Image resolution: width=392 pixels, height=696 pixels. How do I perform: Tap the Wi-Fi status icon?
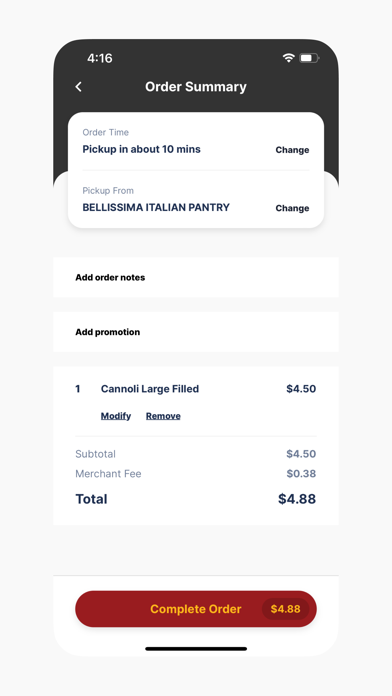click(x=289, y=58)
